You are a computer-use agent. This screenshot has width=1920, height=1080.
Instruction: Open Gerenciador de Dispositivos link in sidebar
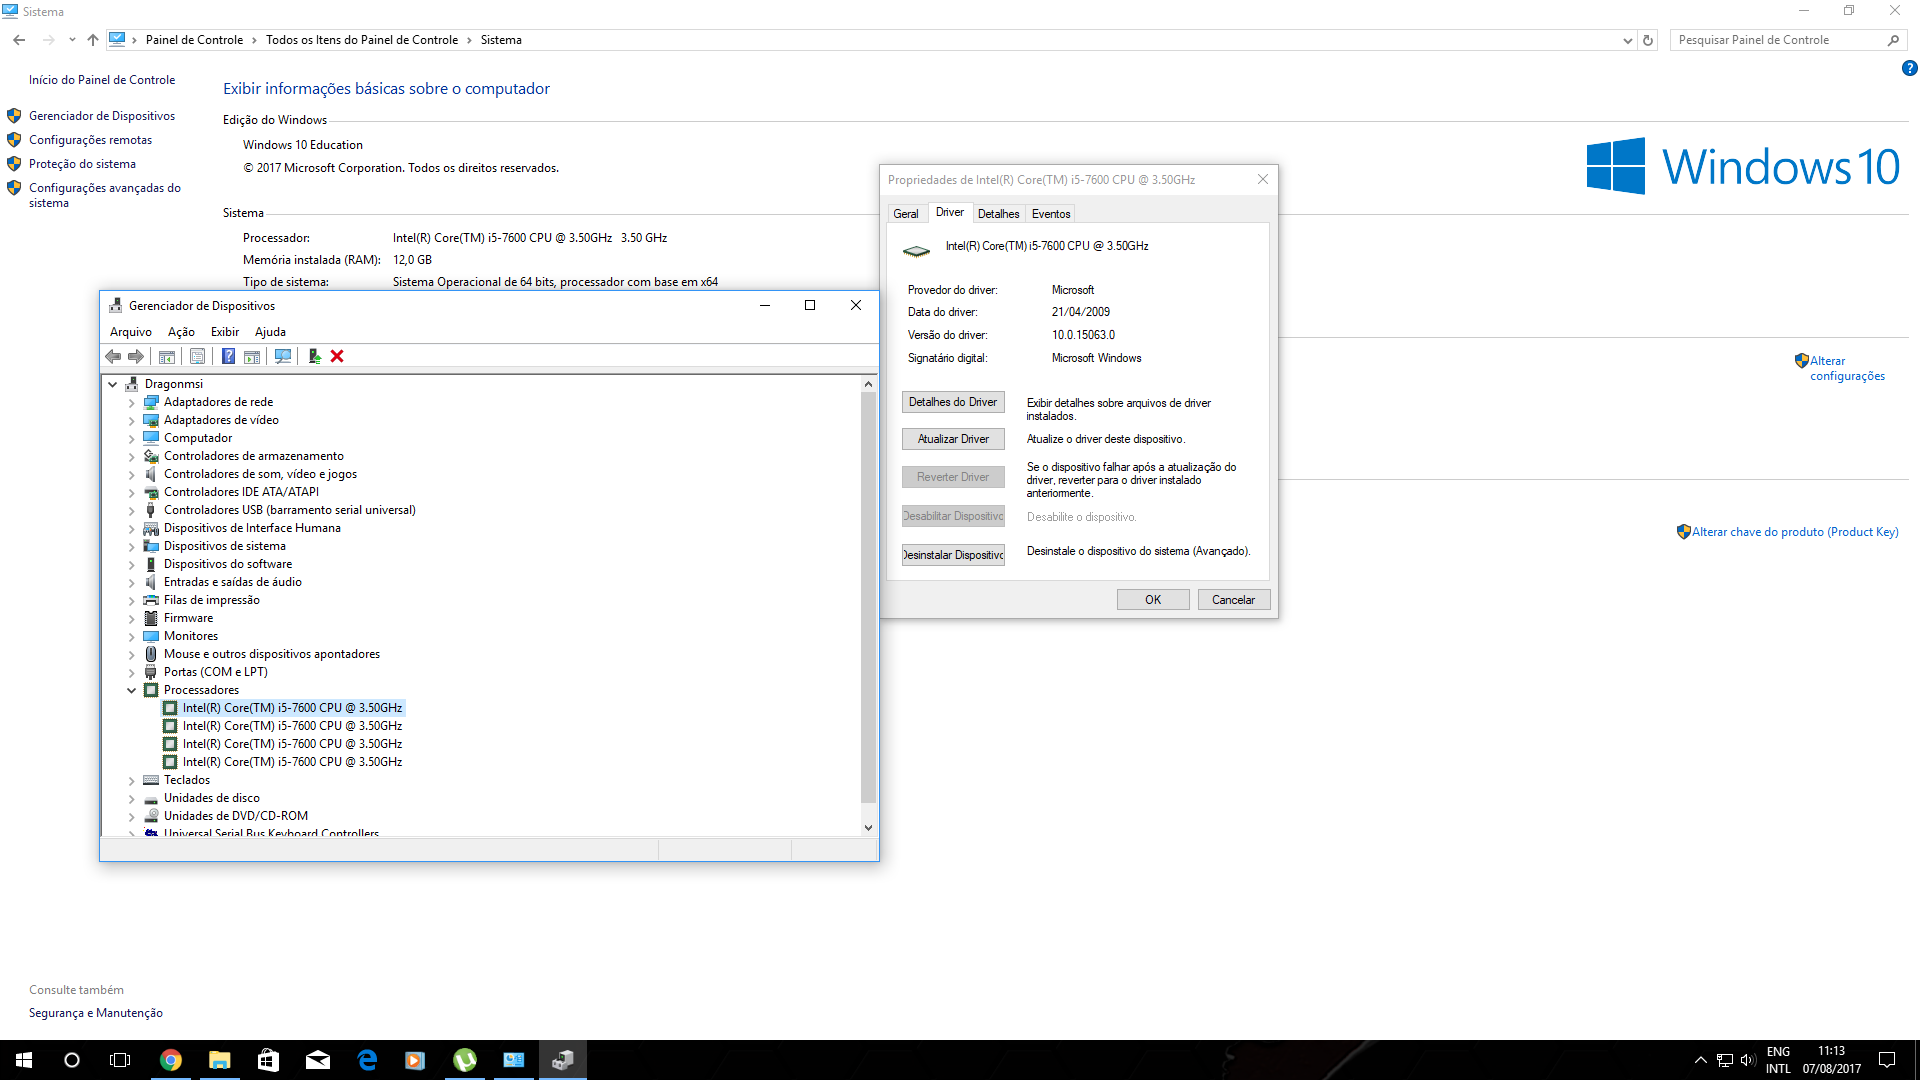[102, 116]
